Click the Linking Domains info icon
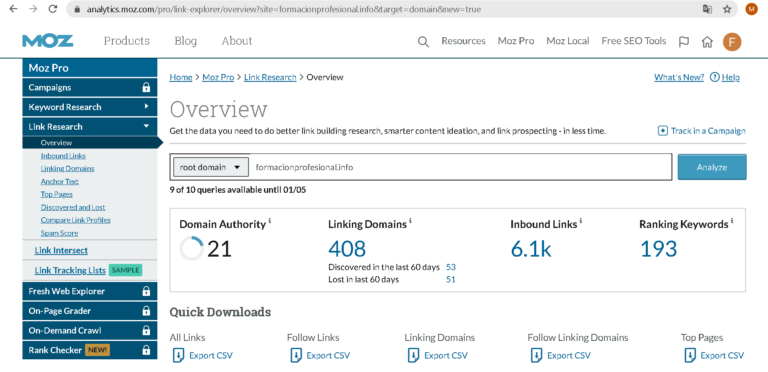 (410, 221)
